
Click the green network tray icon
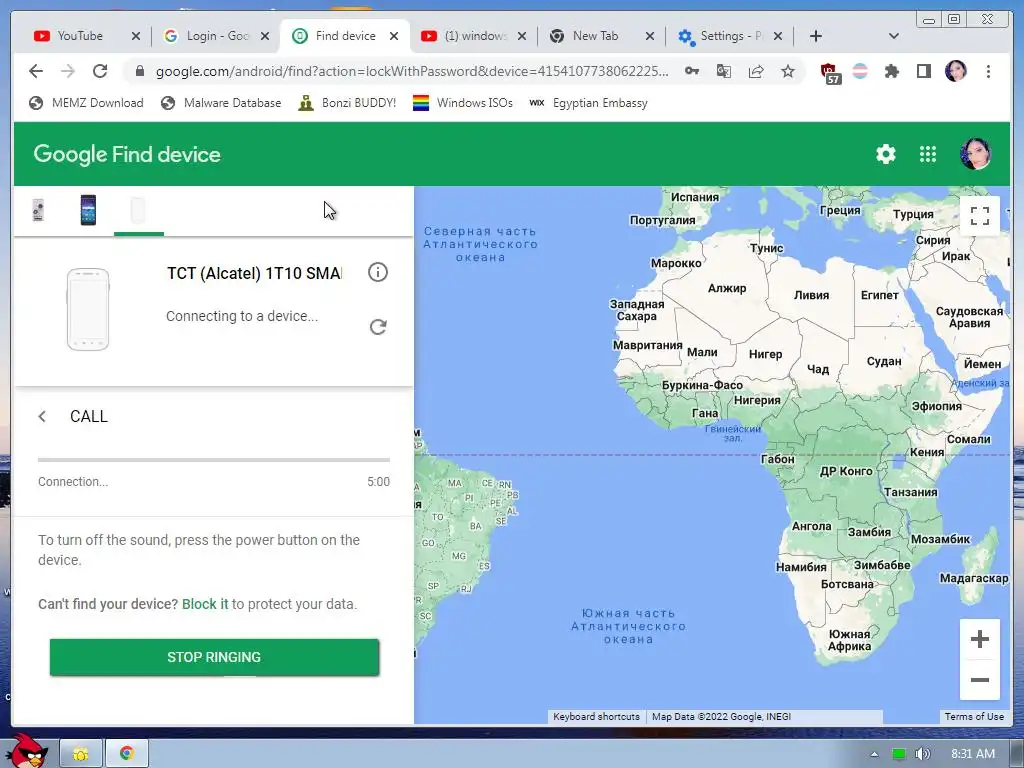tap(899, 754)
